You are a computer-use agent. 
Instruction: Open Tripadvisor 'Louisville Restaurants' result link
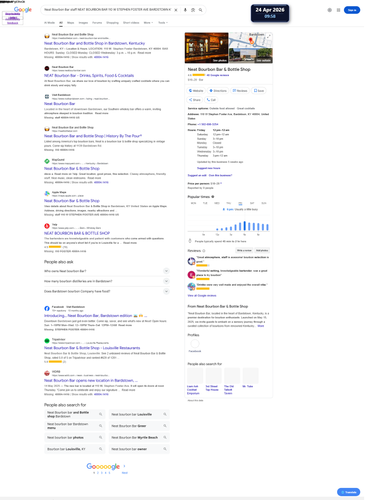point(92,348)
